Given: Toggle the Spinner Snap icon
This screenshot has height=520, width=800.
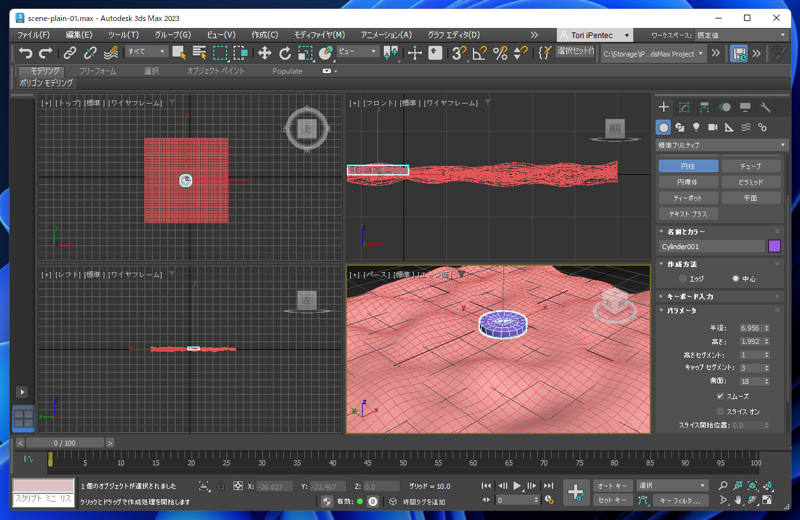Looking at the screenshot, I should coord(520,53).
